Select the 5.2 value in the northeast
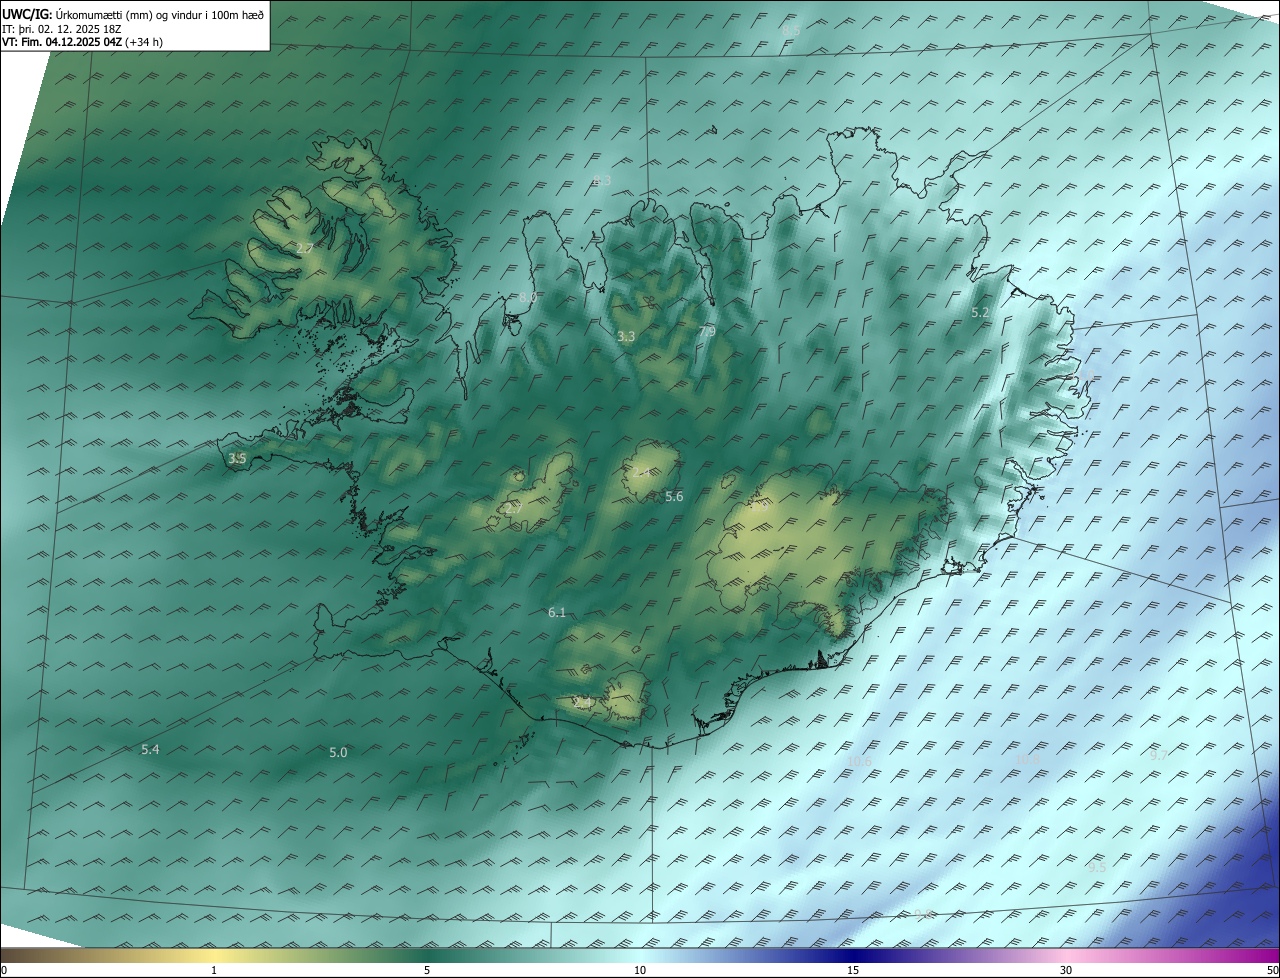This screenshot has width=1280, height=978. click(x=980, y=313)
